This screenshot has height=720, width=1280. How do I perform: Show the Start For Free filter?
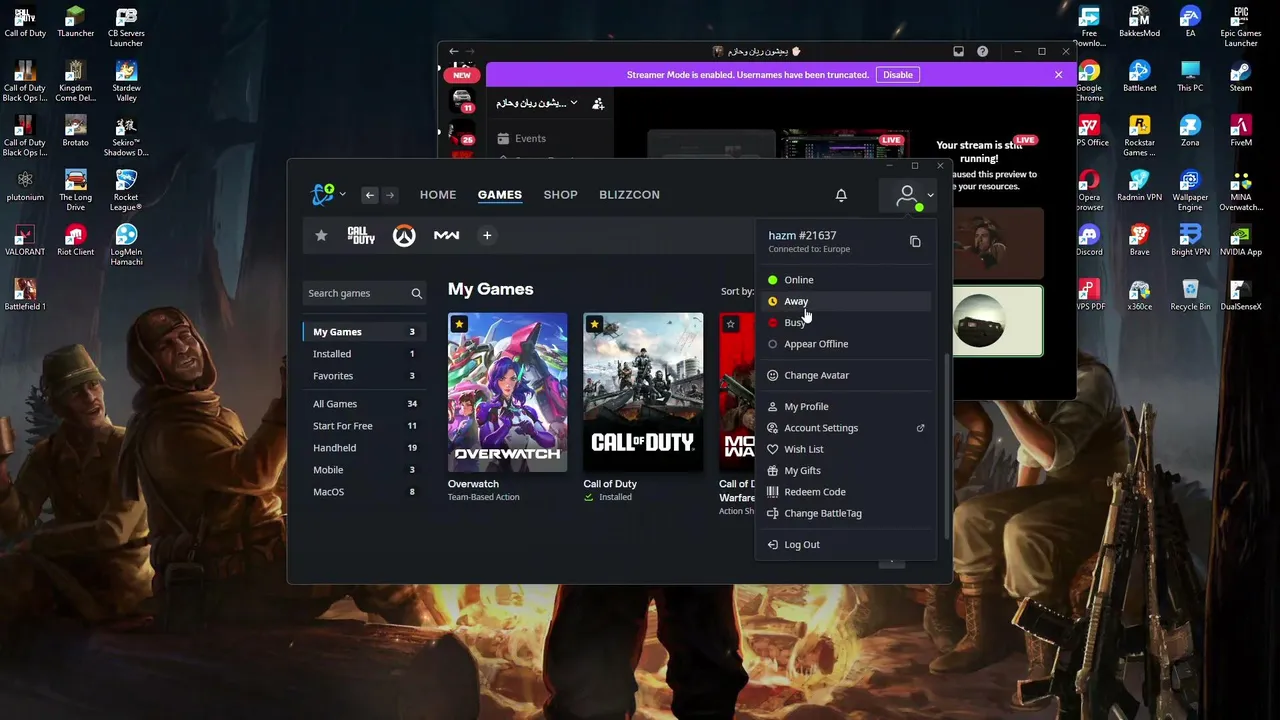pos(365,426)
